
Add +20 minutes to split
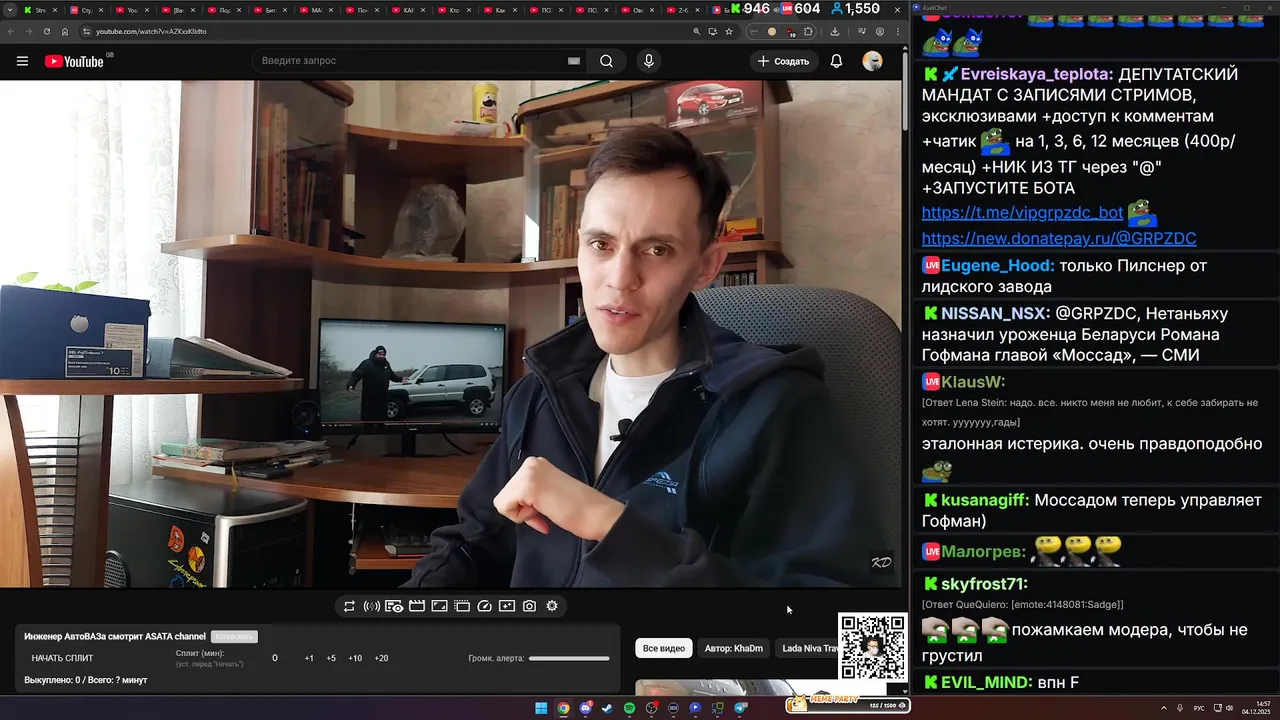(381, 658)
